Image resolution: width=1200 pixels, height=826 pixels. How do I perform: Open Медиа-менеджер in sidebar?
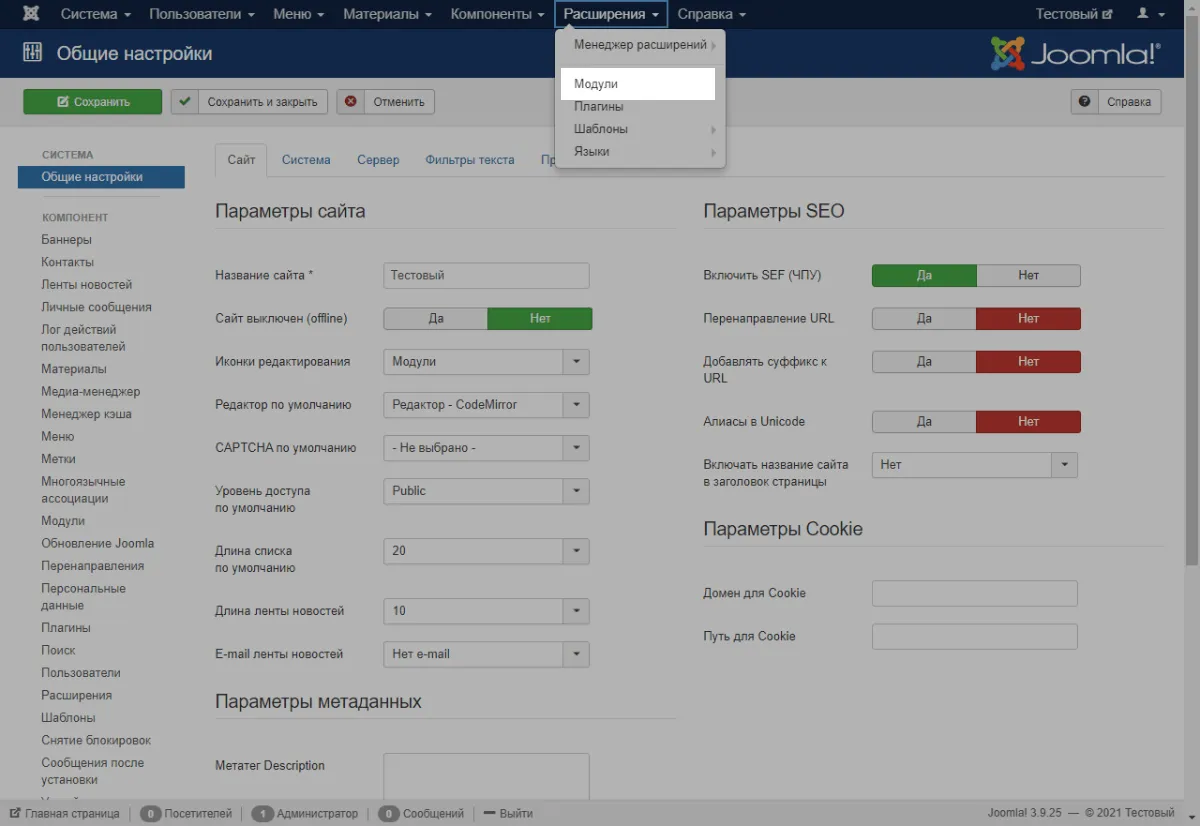point(90,392)
